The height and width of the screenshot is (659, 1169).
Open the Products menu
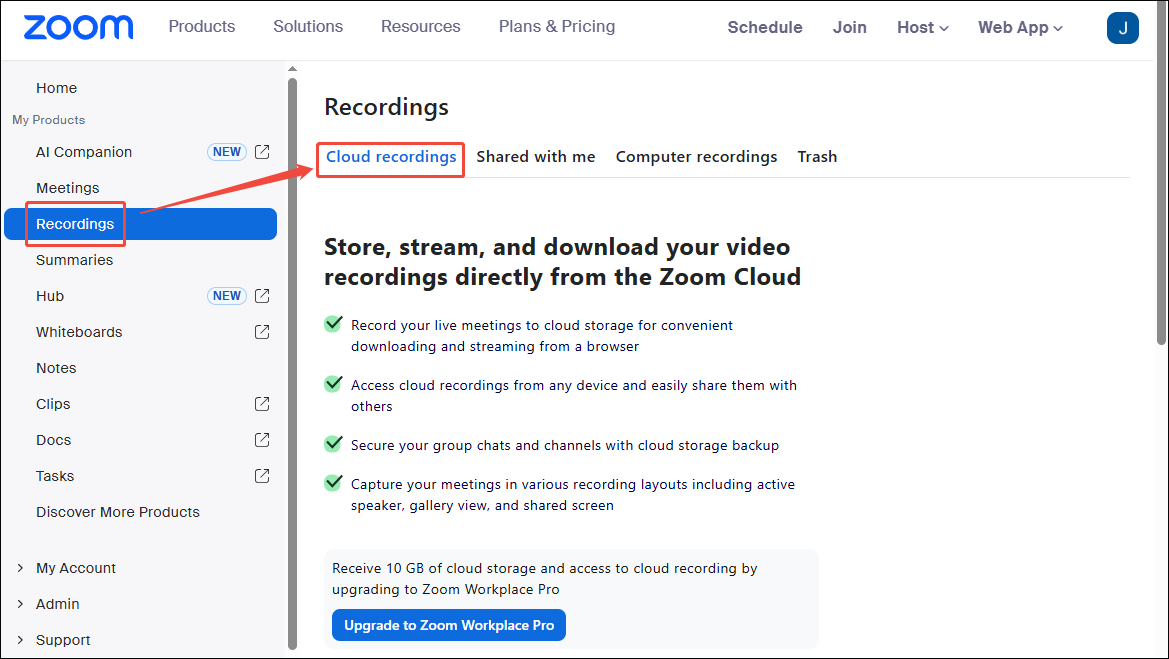pos(201,26)
